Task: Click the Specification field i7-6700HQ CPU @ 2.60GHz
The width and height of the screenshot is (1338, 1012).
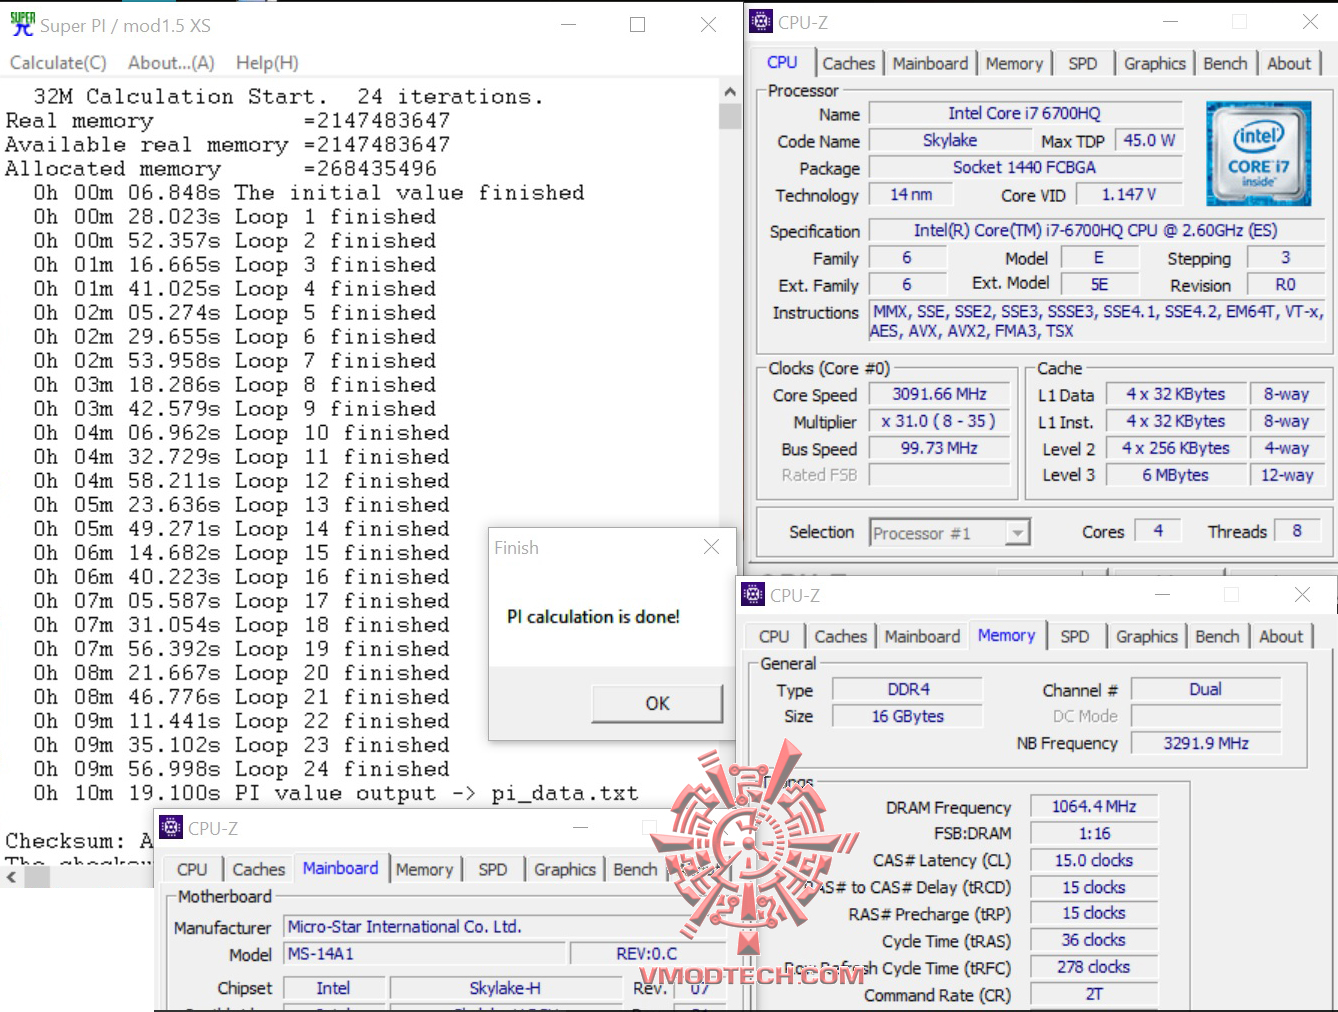Action: tap(1095, 230)
